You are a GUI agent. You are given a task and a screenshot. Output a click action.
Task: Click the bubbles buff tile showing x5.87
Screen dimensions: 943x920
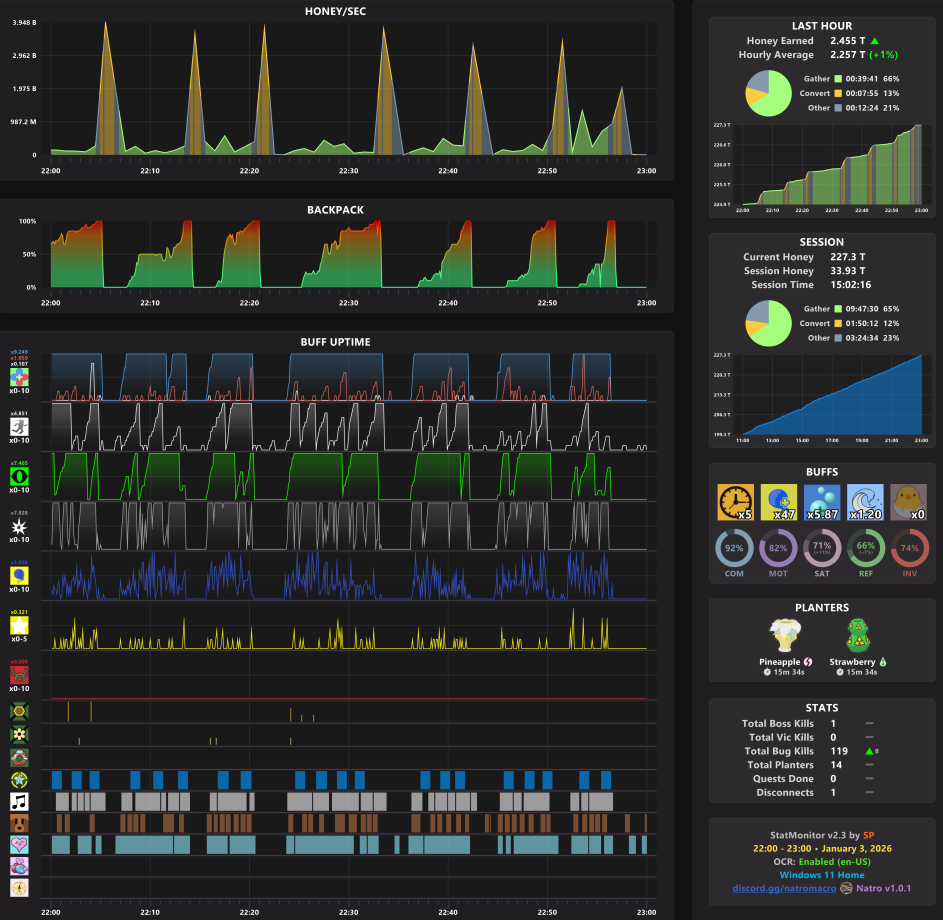point(822,502)
